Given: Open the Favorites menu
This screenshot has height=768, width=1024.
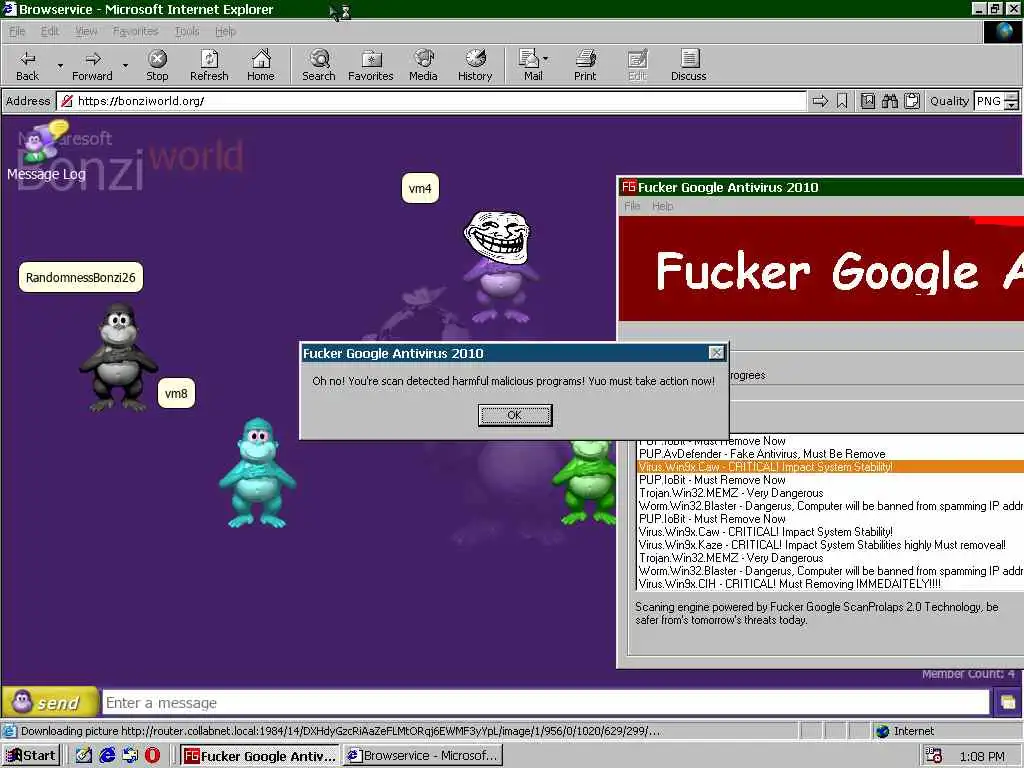Looking at the screenshot, I should tap(135, 31).
